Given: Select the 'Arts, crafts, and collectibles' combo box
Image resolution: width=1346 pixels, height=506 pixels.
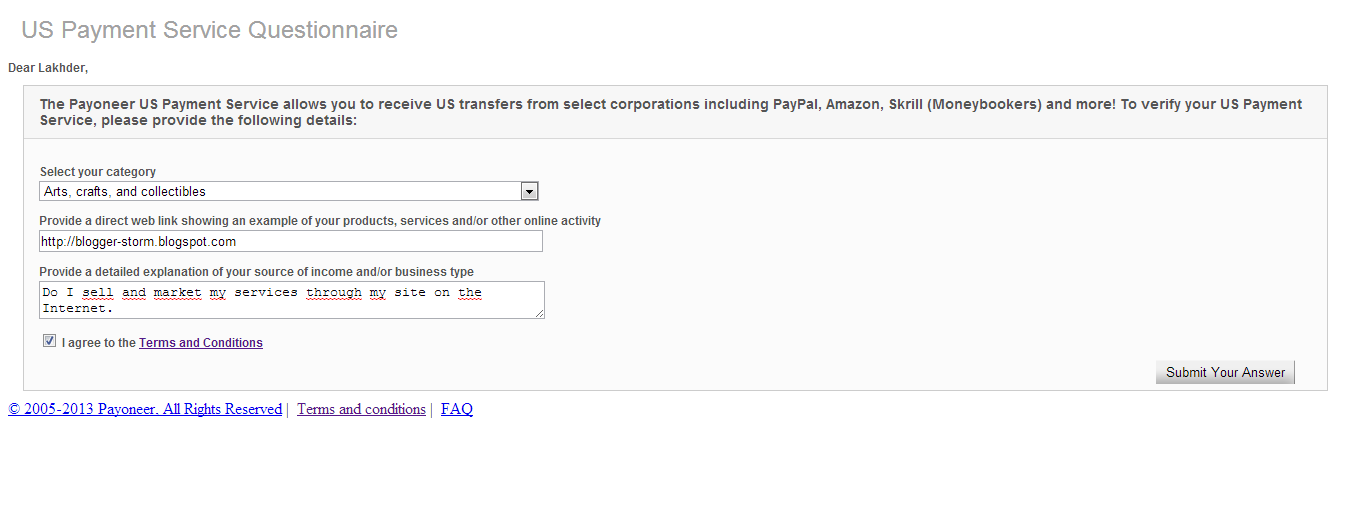Looking at the screenshot, I should (289, 191).
